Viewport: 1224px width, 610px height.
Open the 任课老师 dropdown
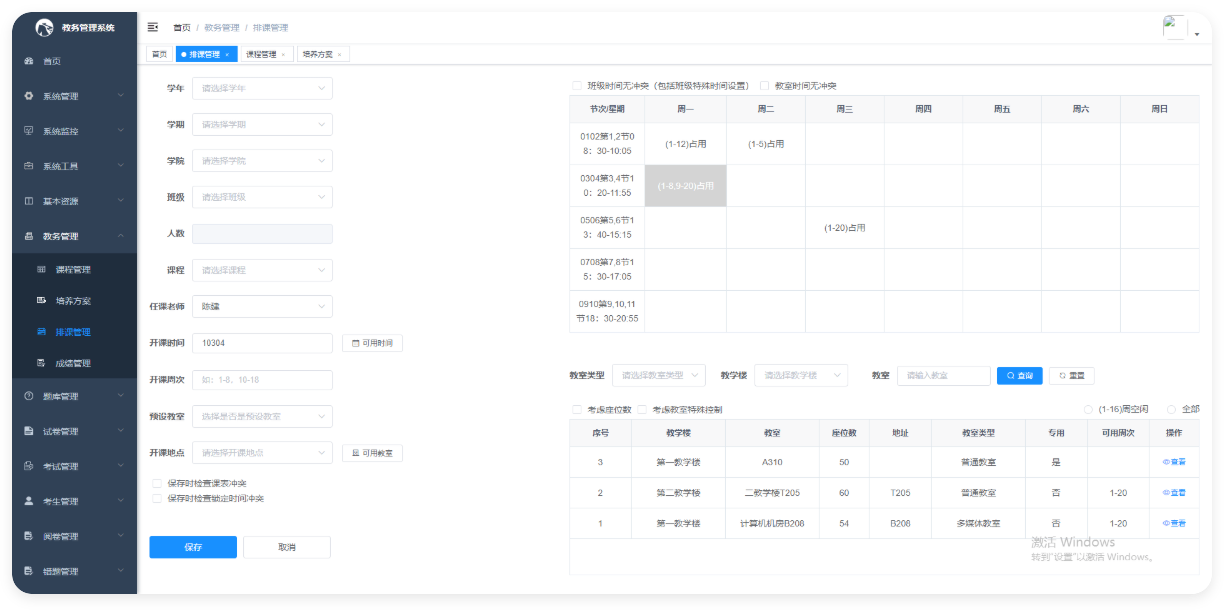pos(262,306)
